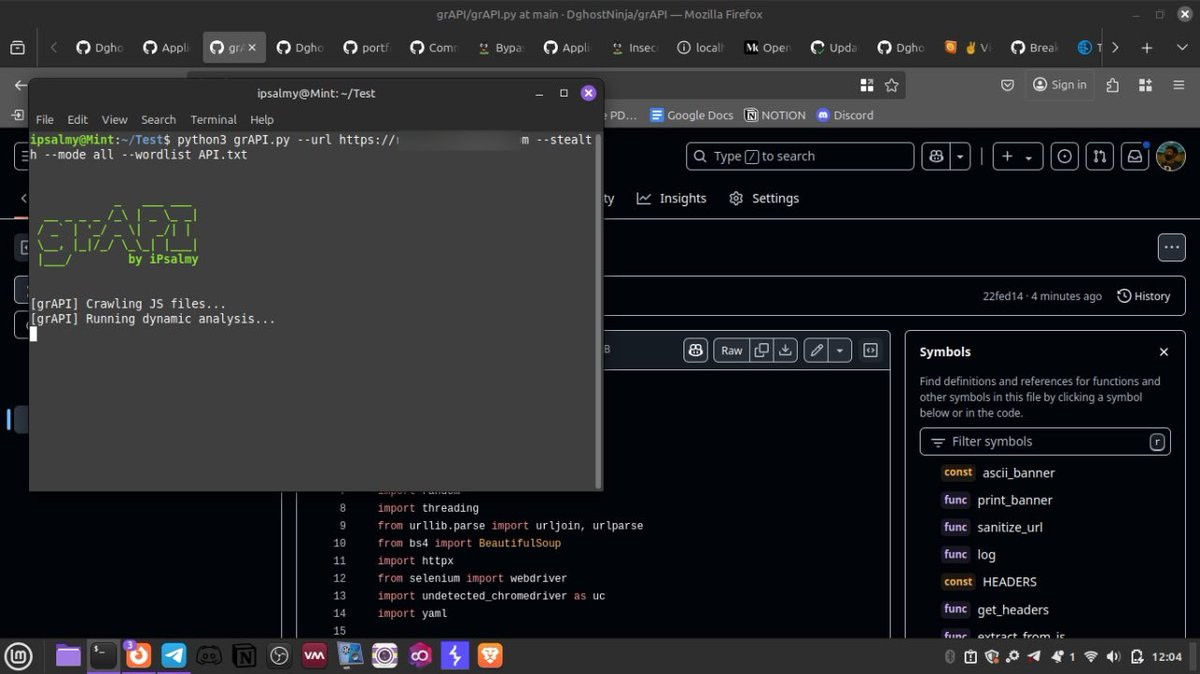Open the terminal Terminal menu

[213, 119]
